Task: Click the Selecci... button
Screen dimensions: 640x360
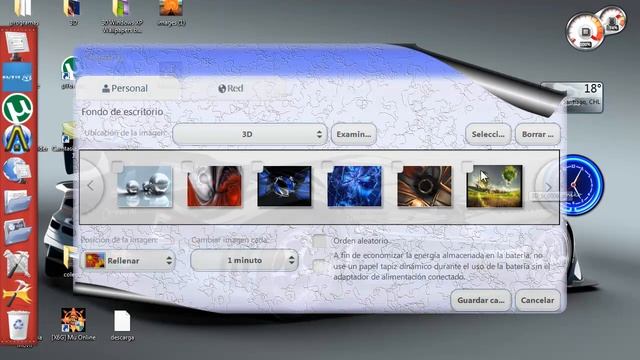Action: 488,134
